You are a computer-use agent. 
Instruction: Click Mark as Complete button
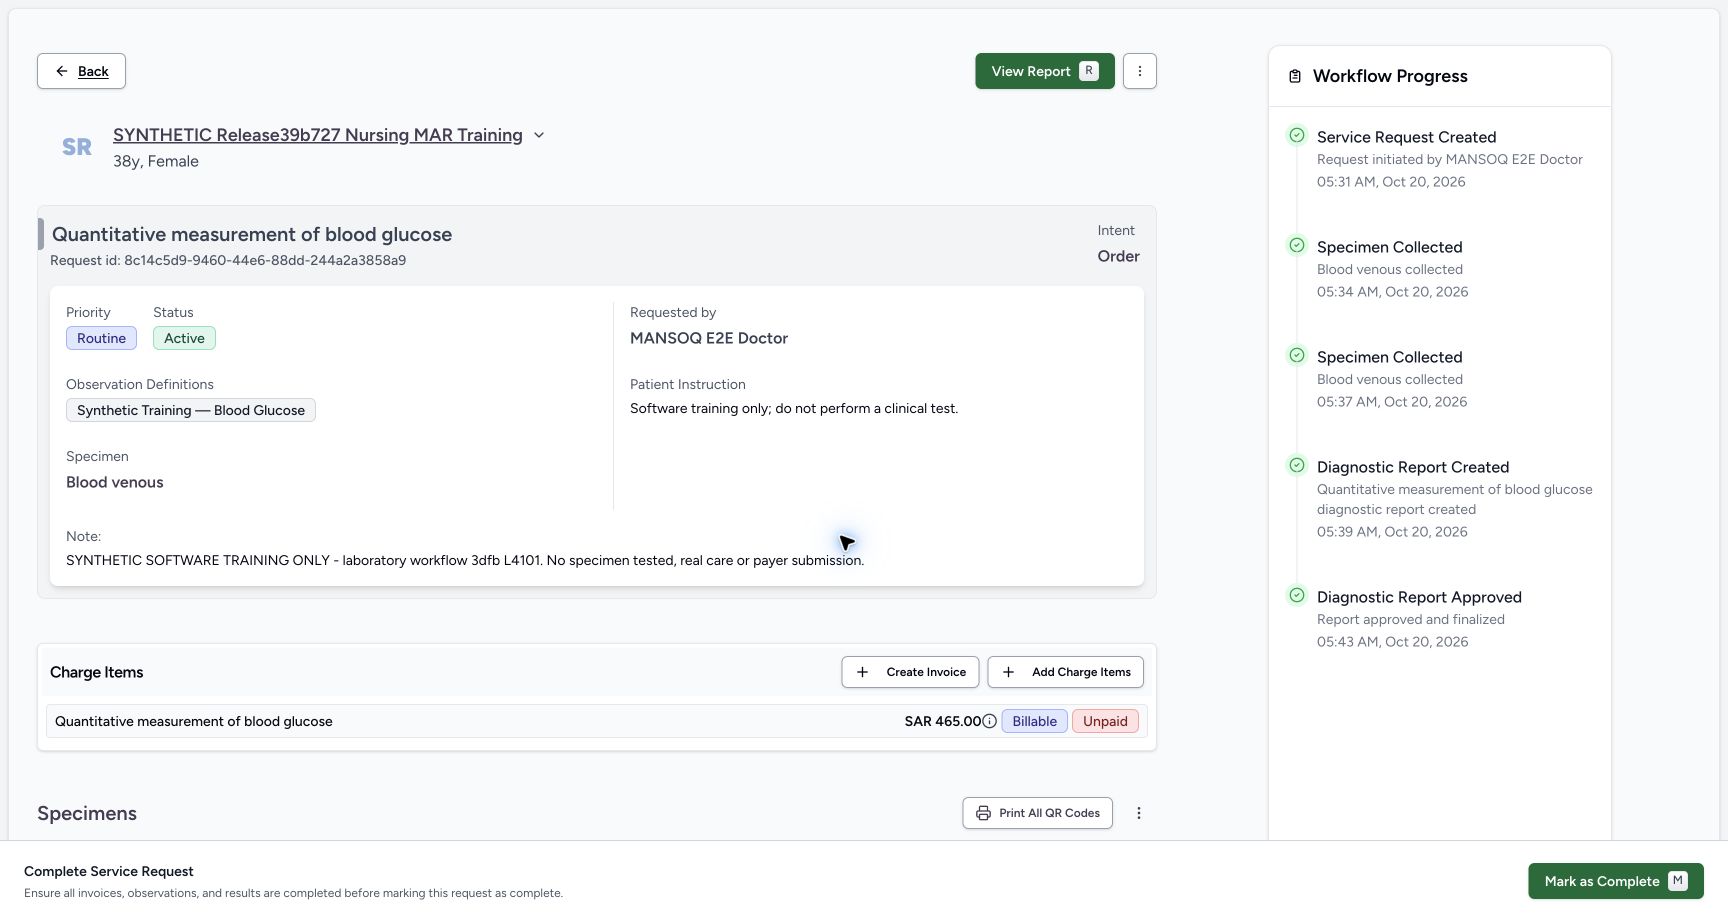(1615, 881)
